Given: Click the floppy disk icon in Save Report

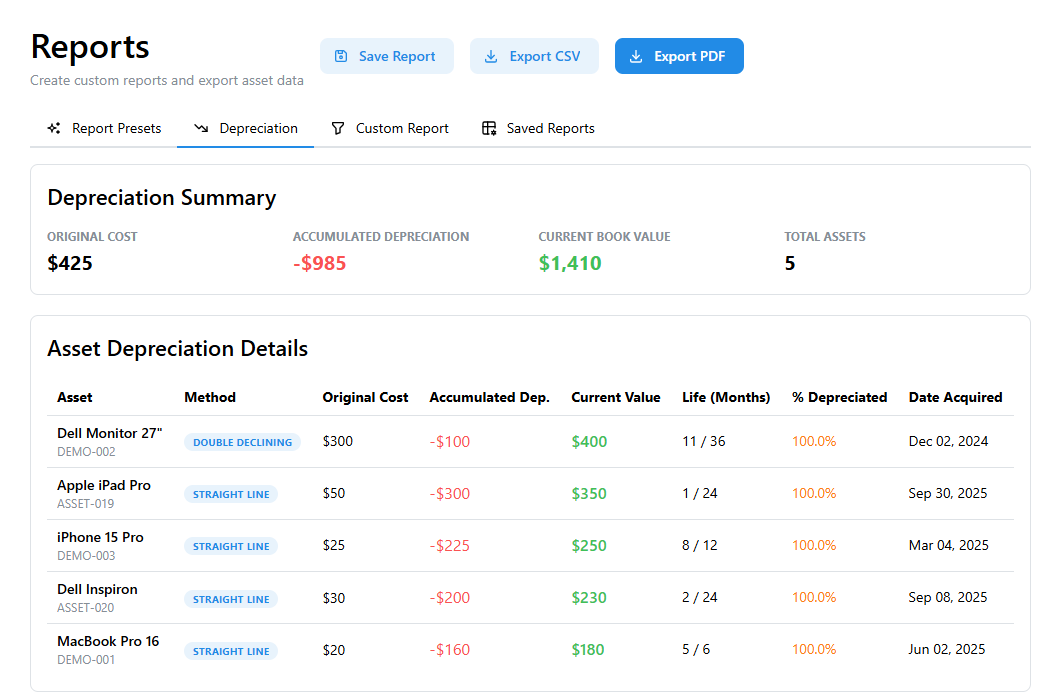Looking at the screenshot, I should [x=341, y=57].
